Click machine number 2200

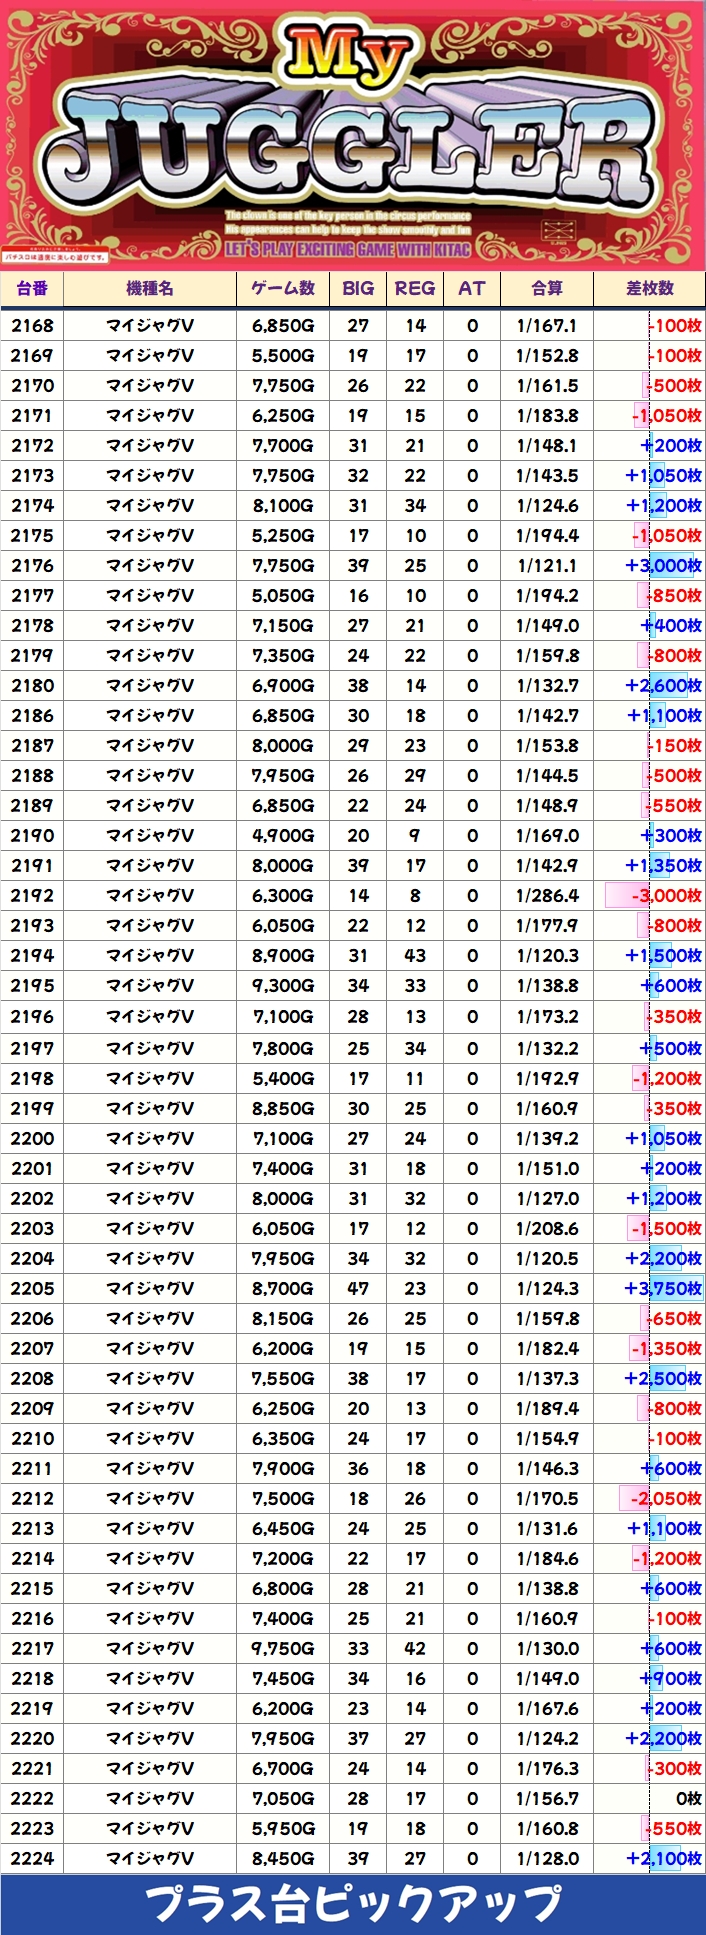click(32, 1139)
